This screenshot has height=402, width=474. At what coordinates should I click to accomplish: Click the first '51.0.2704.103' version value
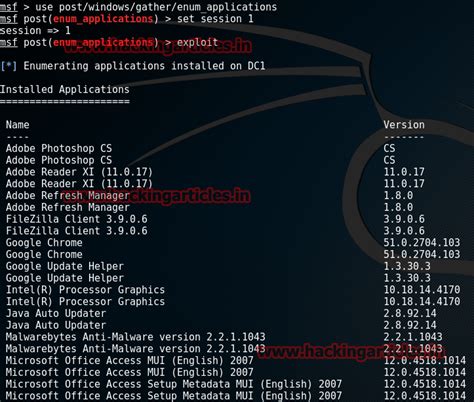[422, 243]
